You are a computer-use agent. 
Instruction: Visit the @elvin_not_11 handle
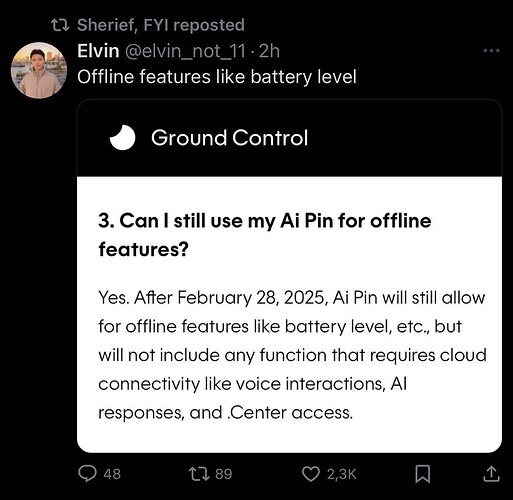tap(185, 51)
